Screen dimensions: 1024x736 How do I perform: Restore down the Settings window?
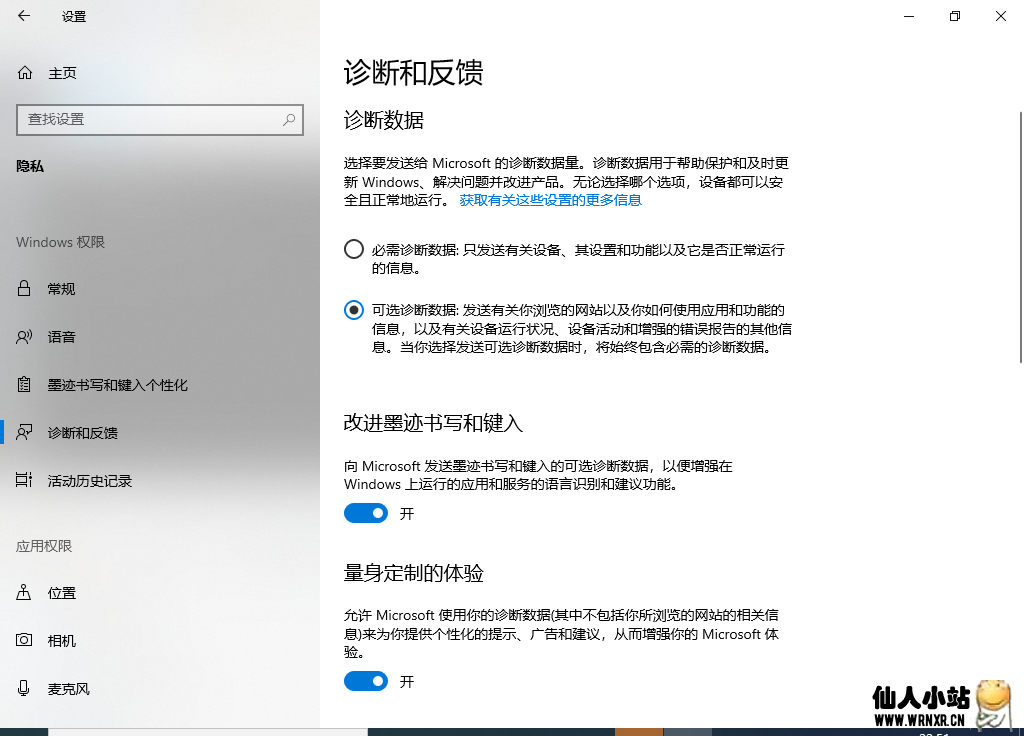click(x=955, y=16)
